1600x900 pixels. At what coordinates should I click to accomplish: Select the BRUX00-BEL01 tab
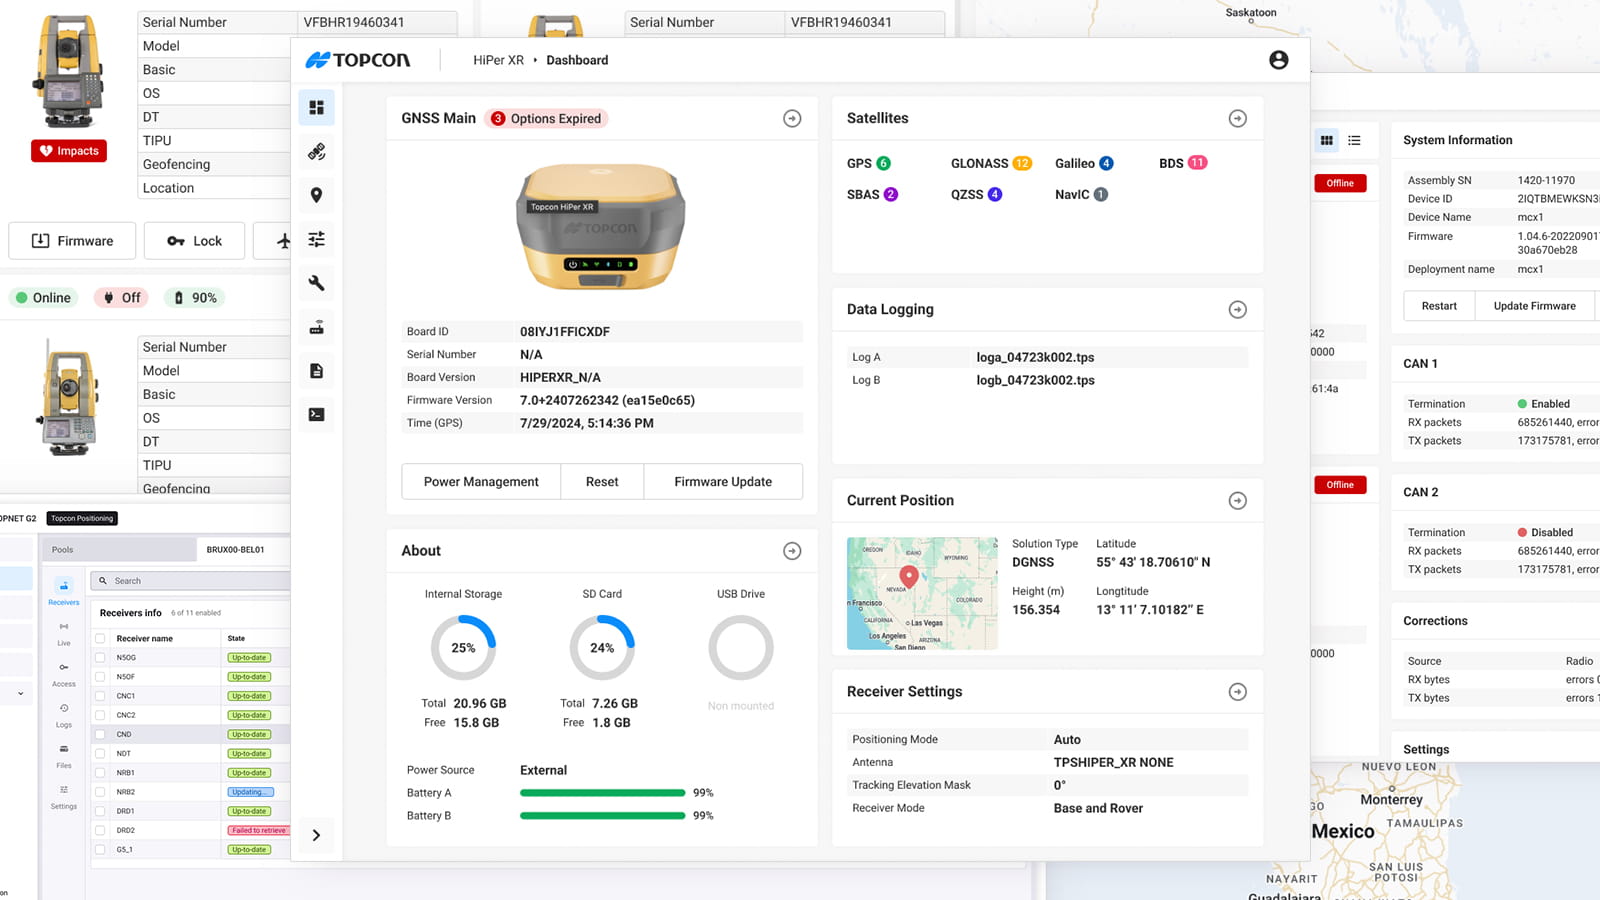pos(235,549)
